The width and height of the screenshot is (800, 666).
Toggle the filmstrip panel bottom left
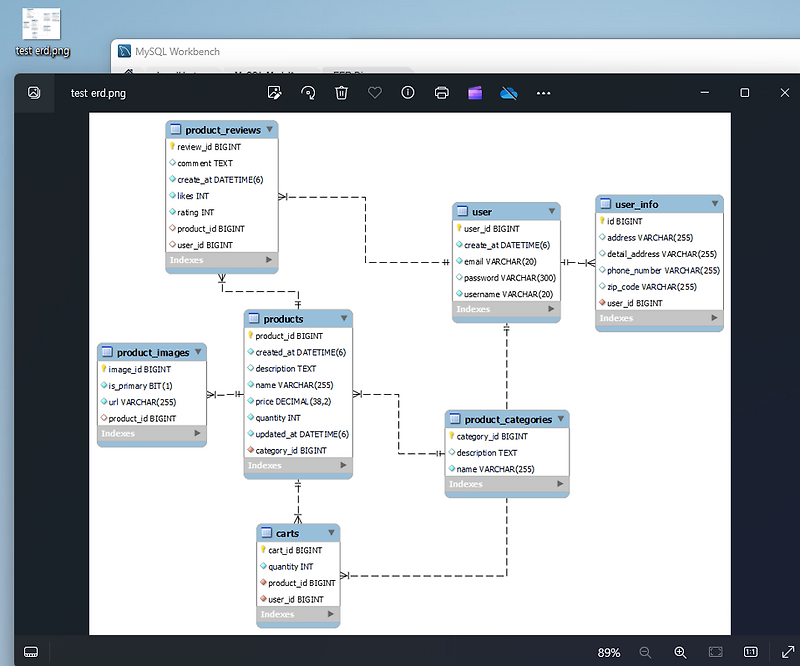pyautogui.click(x=30, y=651)
